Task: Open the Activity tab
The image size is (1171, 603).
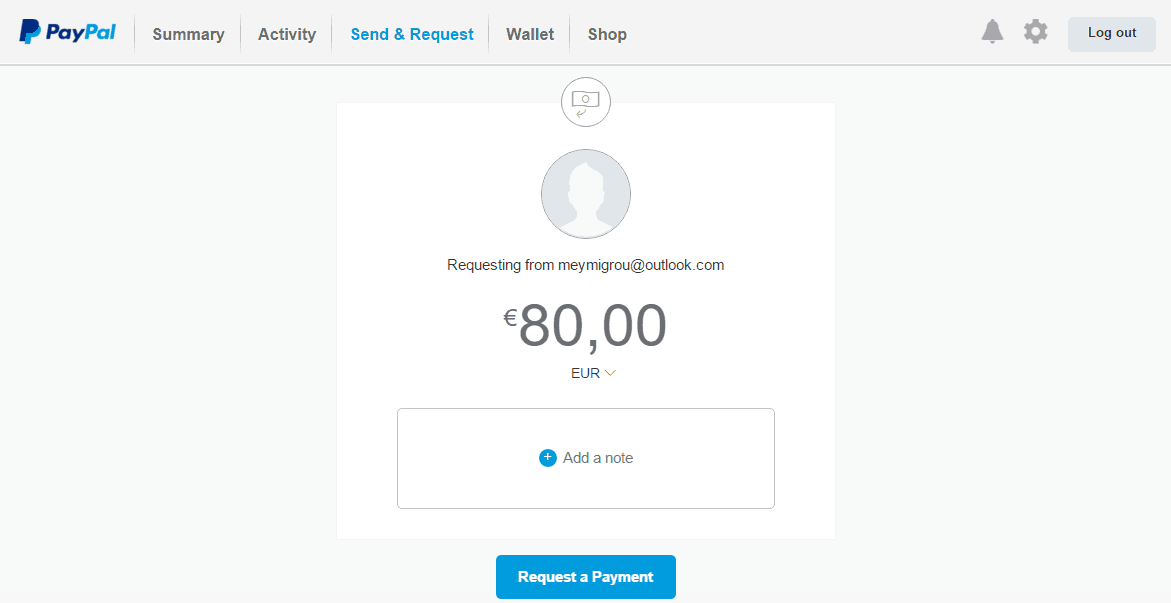Action: coord(287,34)
